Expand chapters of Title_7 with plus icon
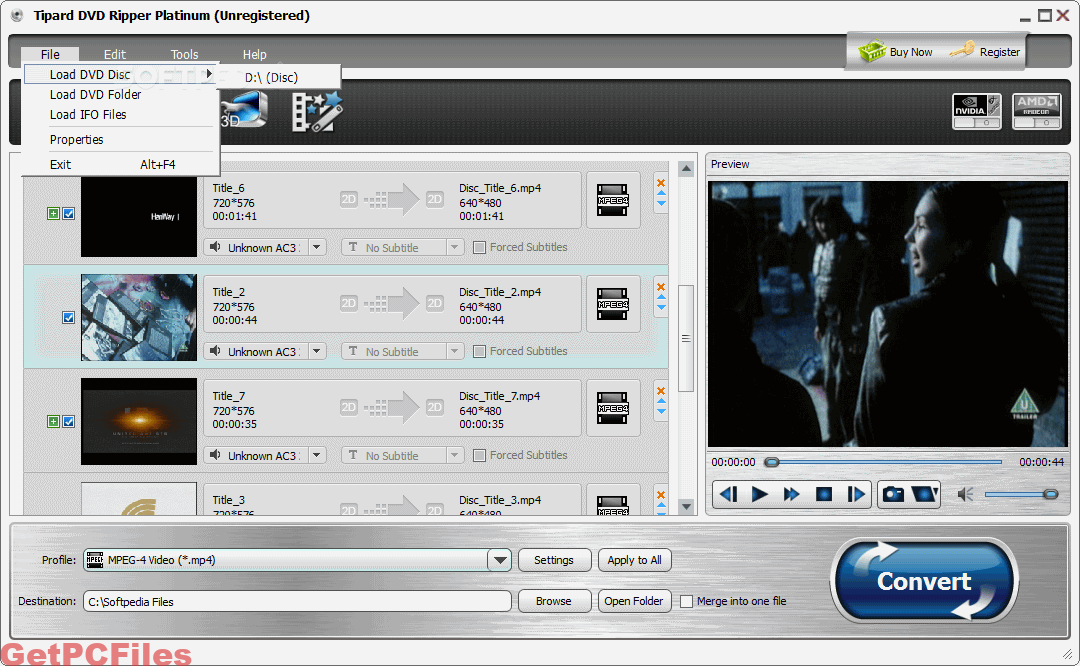The image size is (1080, 666). [x=53, y=422]
